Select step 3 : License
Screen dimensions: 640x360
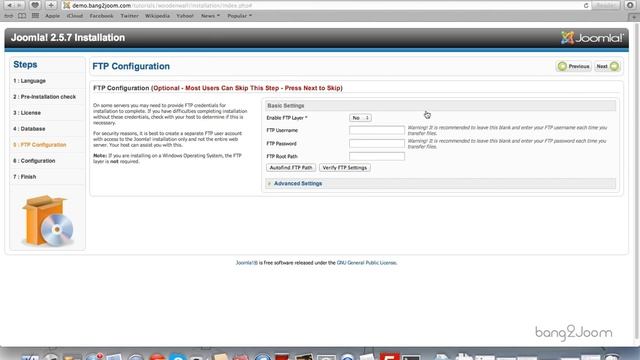27,113
